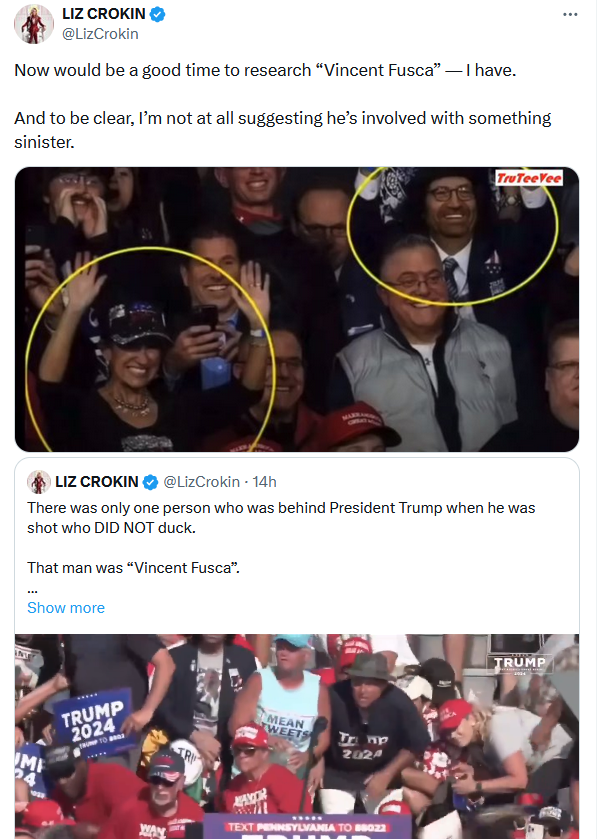
Task: Open the rally video thumbnail at bottom
Action: (297, 736)
